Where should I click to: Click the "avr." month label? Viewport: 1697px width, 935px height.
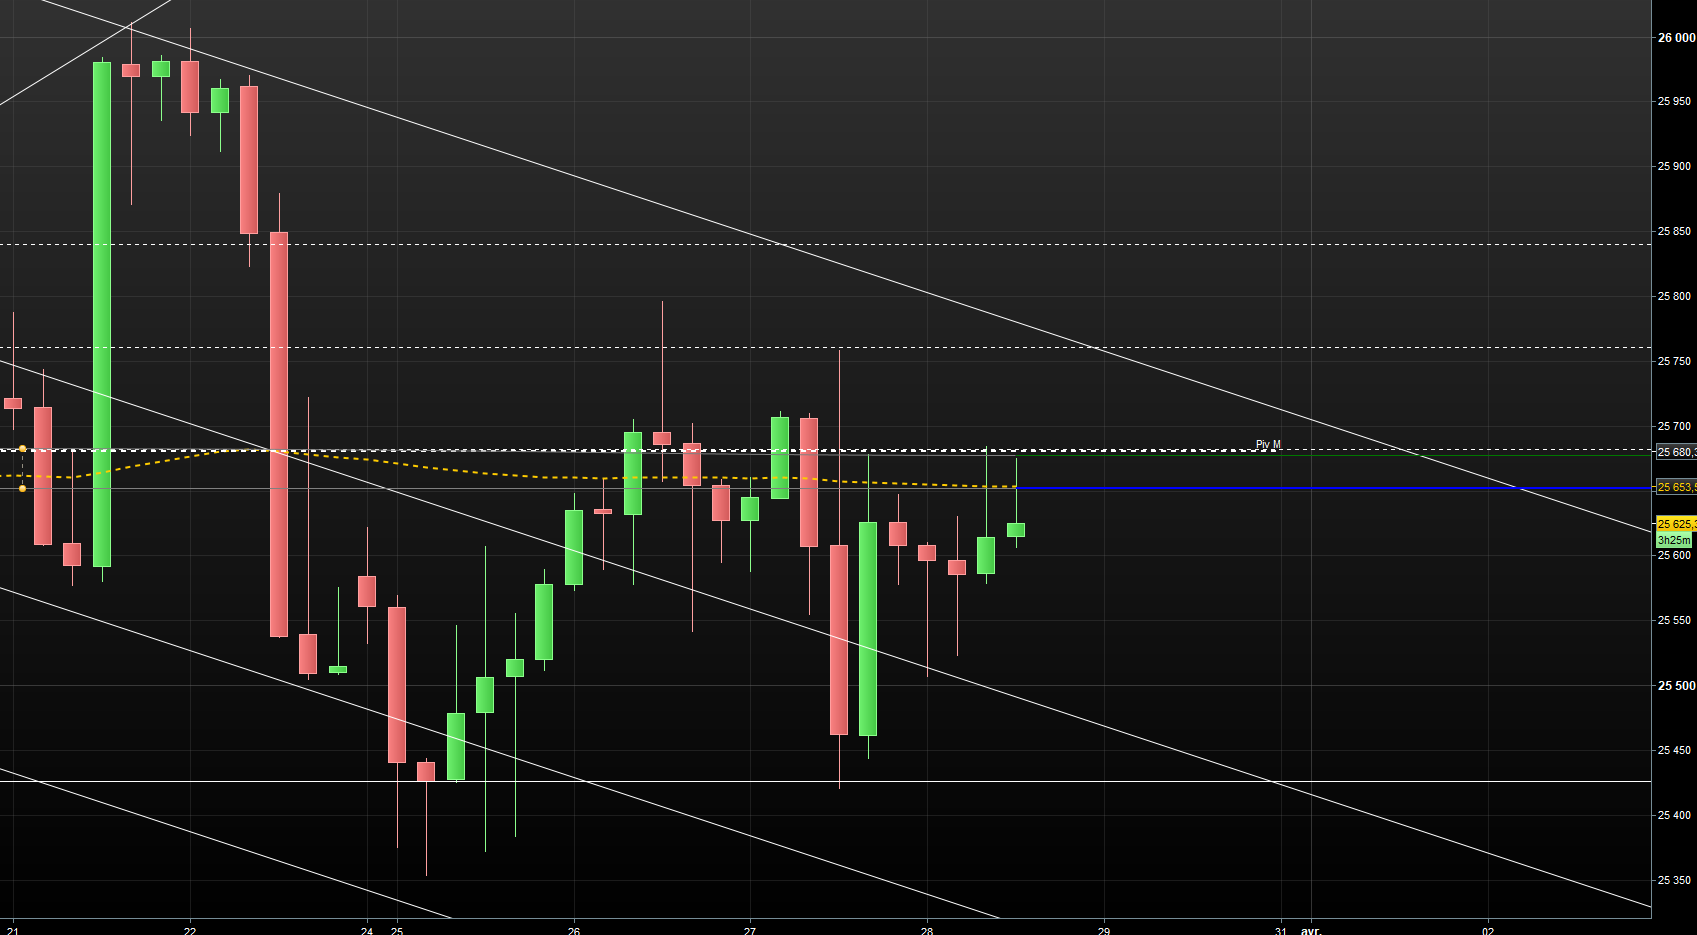1311,930
